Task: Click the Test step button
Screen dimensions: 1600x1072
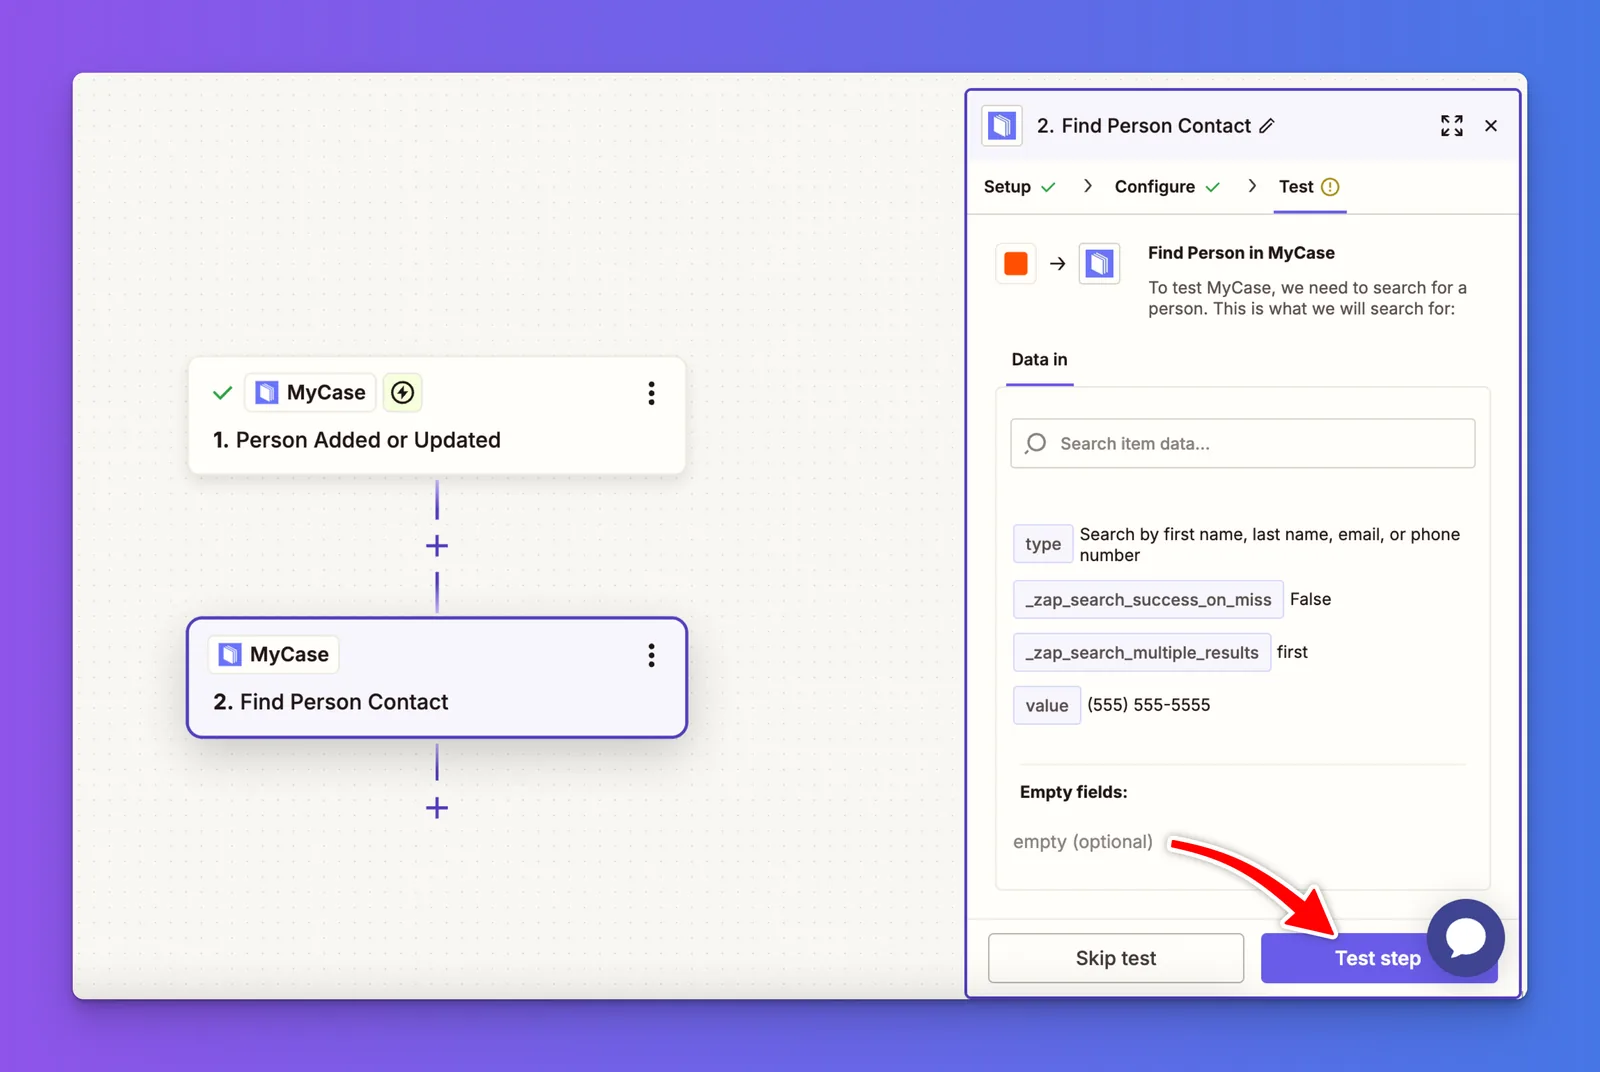Action: (x=1378, y=958)
